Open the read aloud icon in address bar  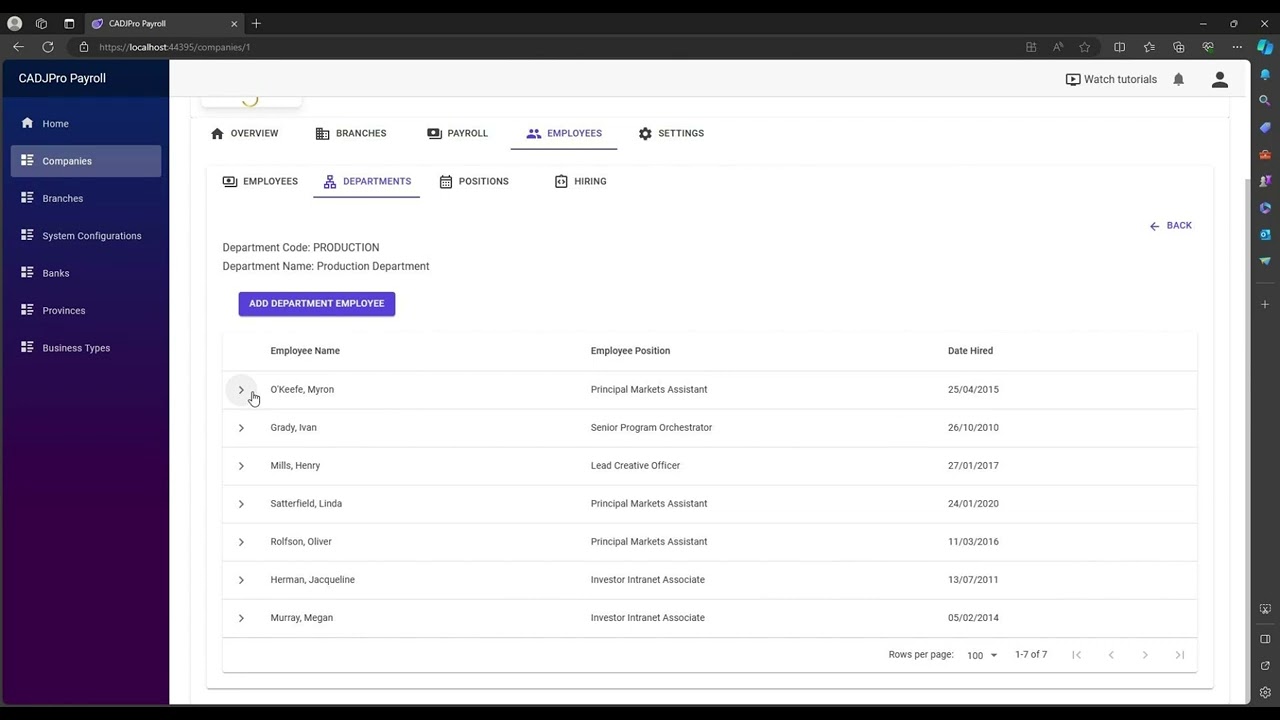click(x=1058, y=47)
